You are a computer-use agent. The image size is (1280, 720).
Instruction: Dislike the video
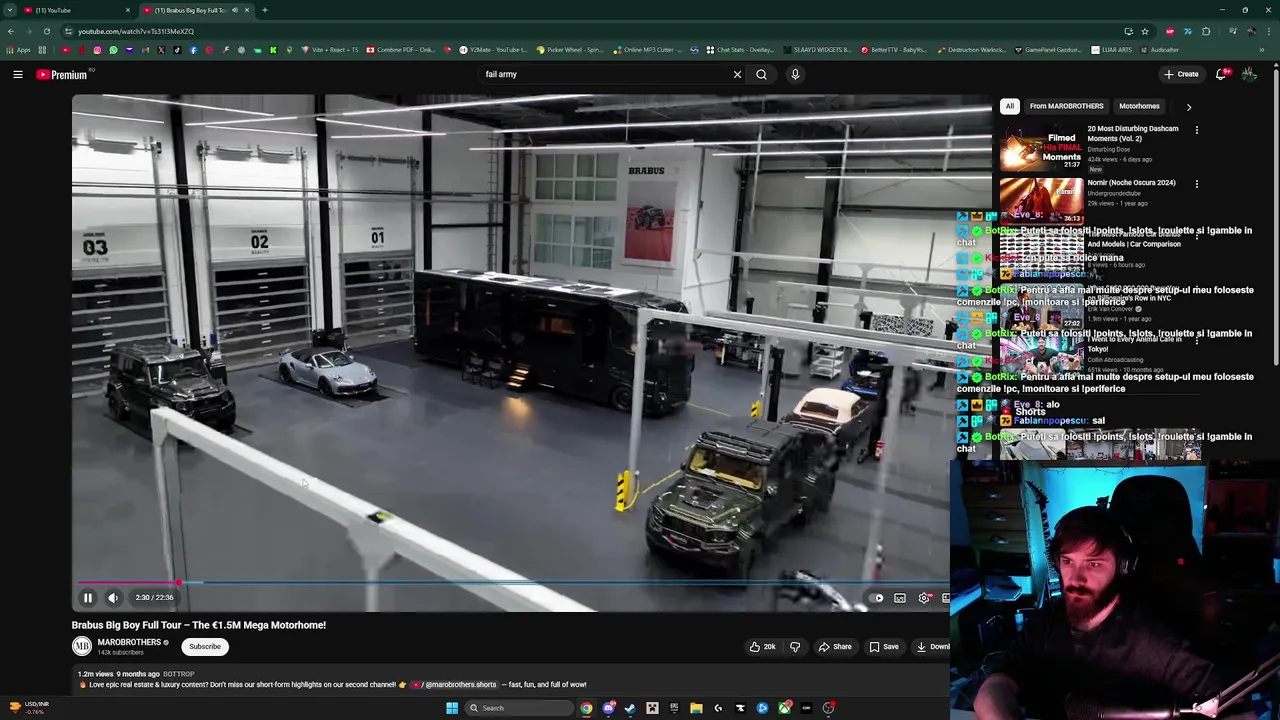[795, 647]
